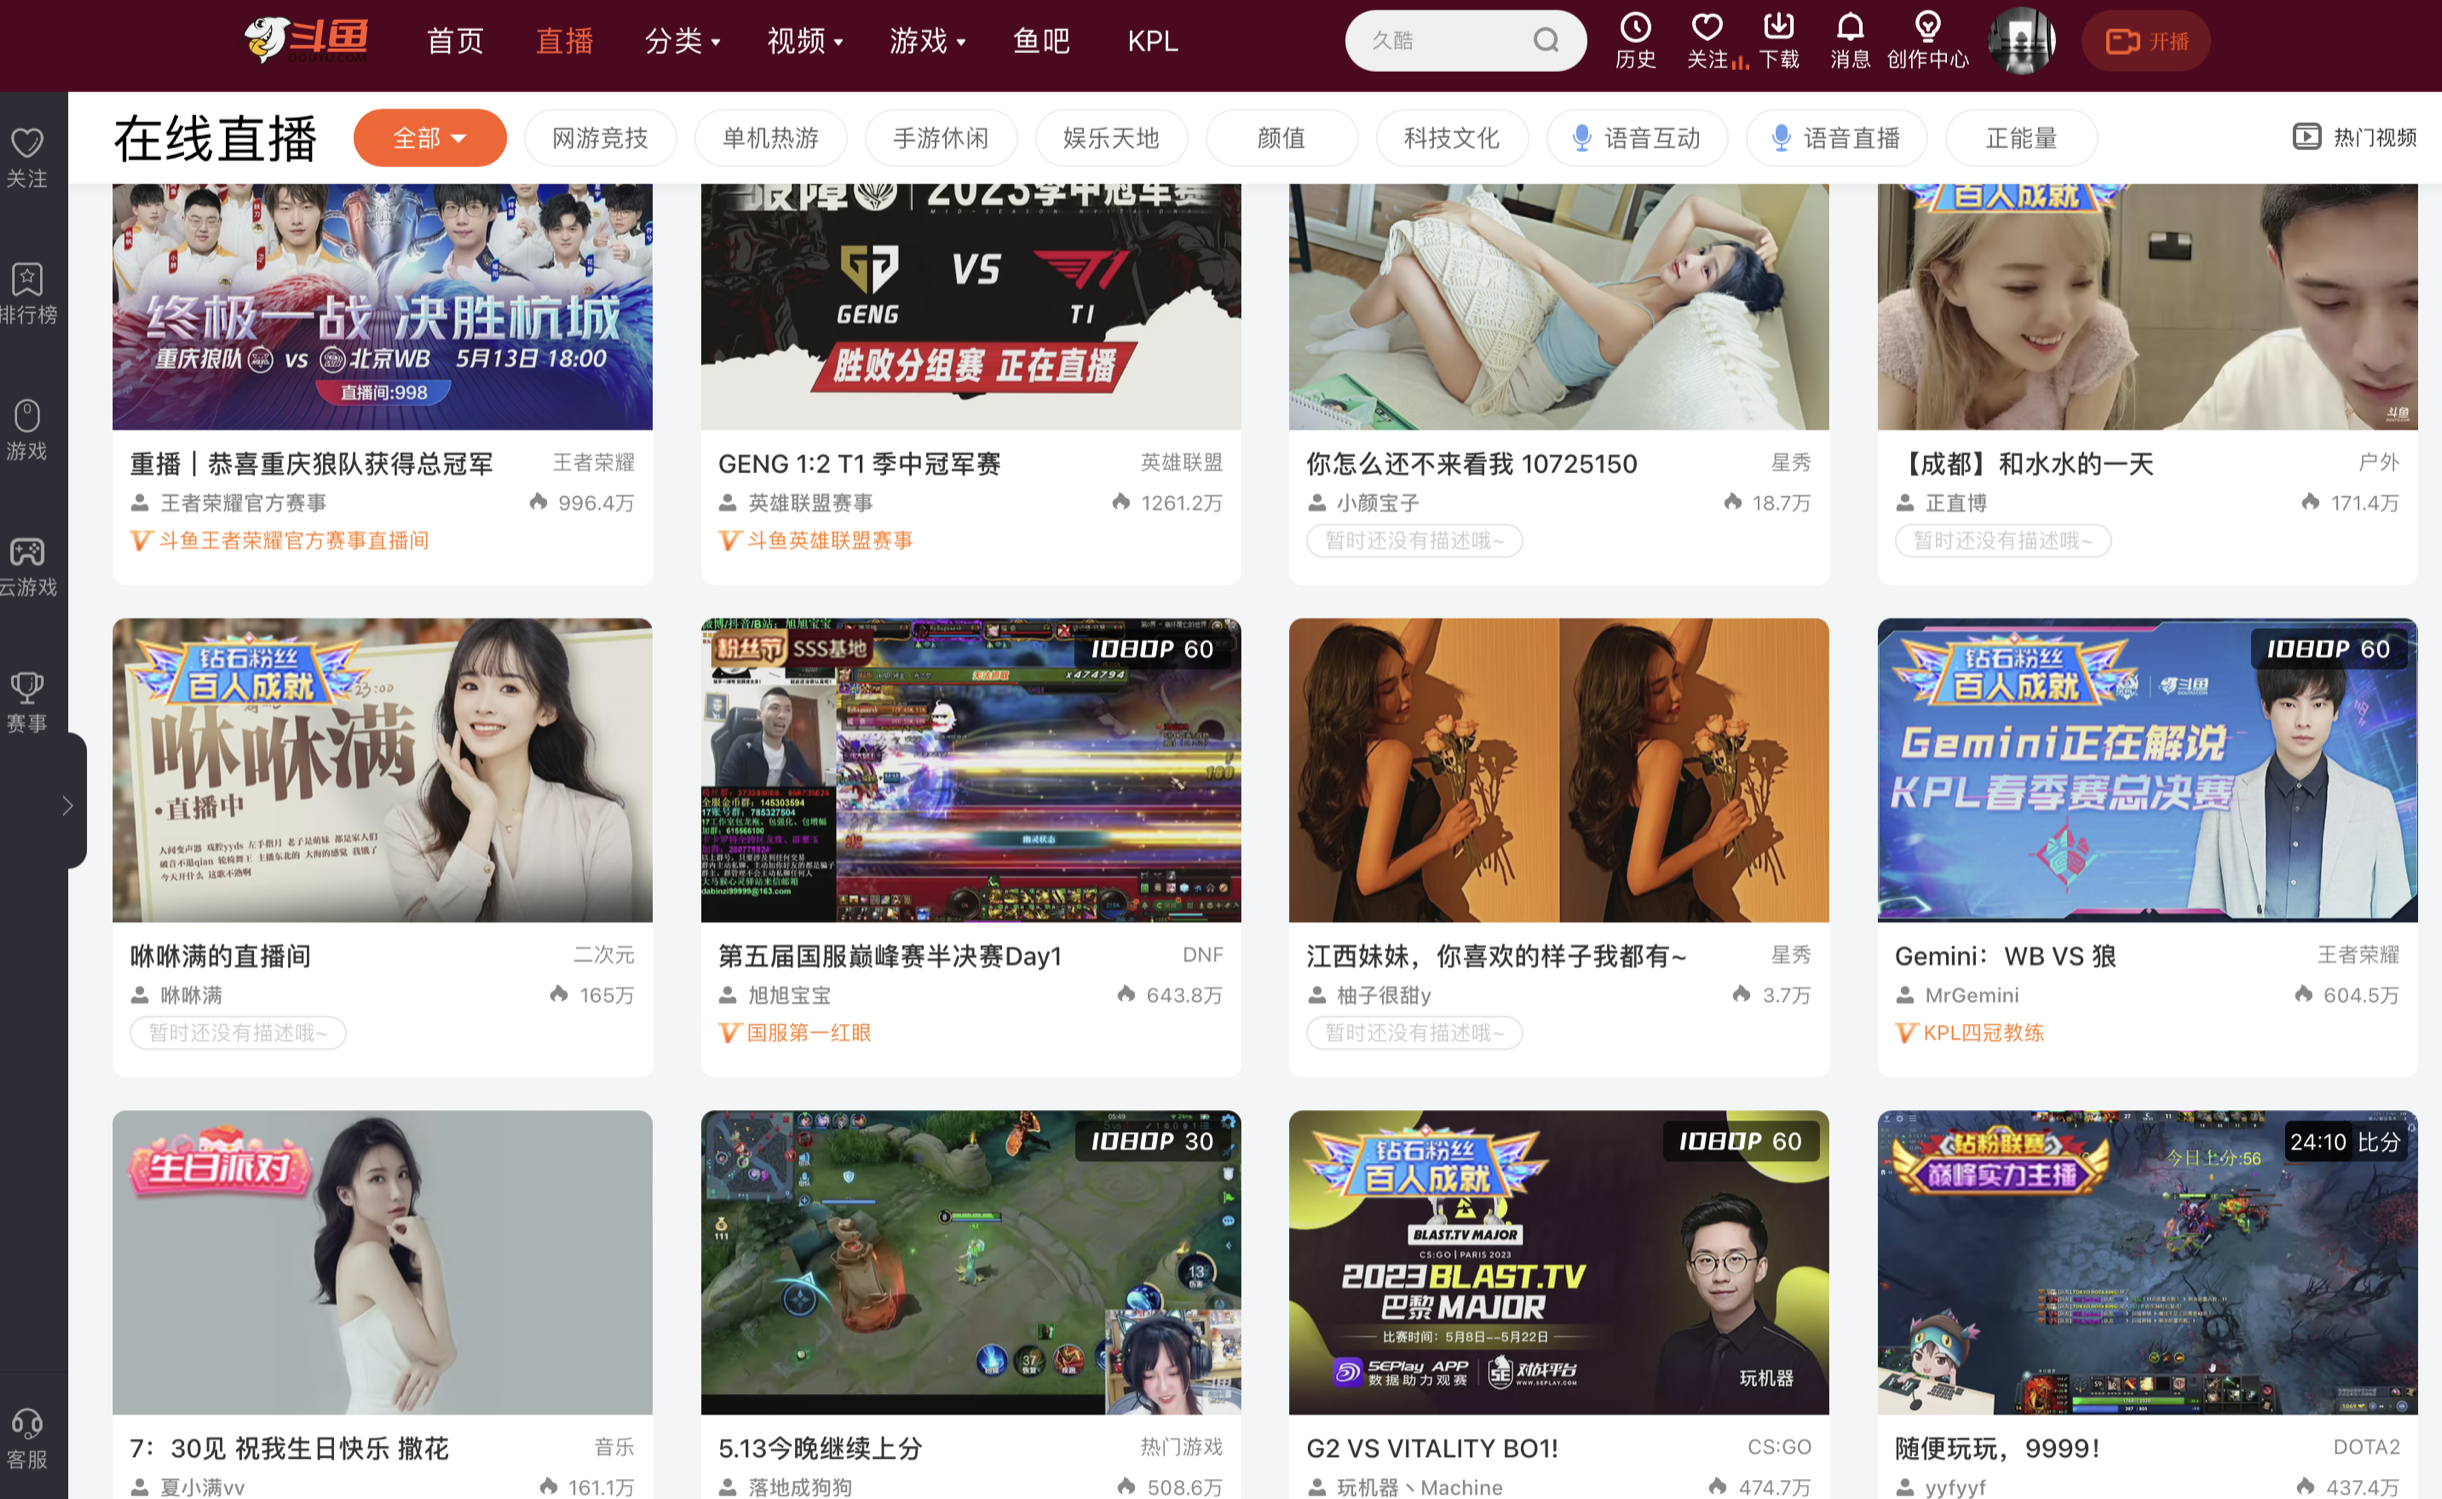
Task: Click title G2 VS VITALITY BO1!
Action: 1432,1448
